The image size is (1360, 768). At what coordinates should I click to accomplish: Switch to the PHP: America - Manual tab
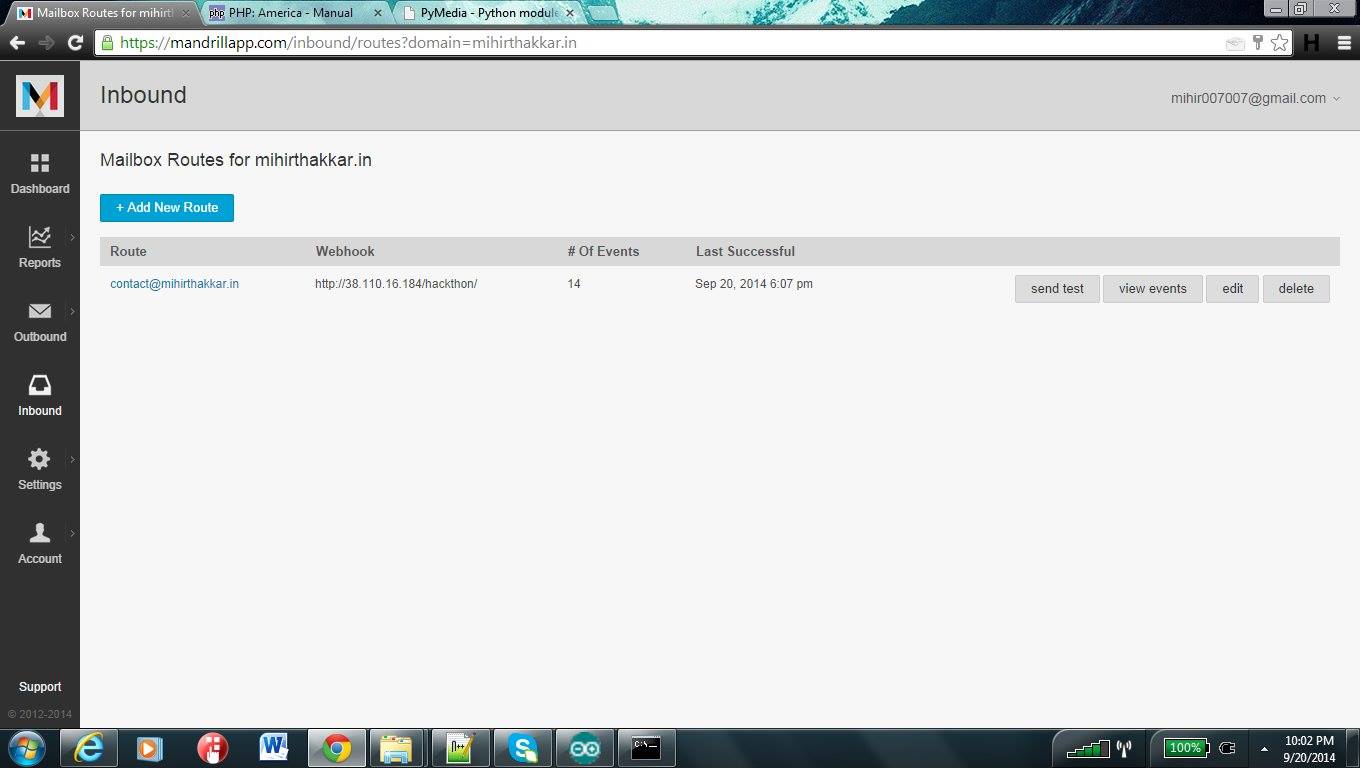point(292,13)
